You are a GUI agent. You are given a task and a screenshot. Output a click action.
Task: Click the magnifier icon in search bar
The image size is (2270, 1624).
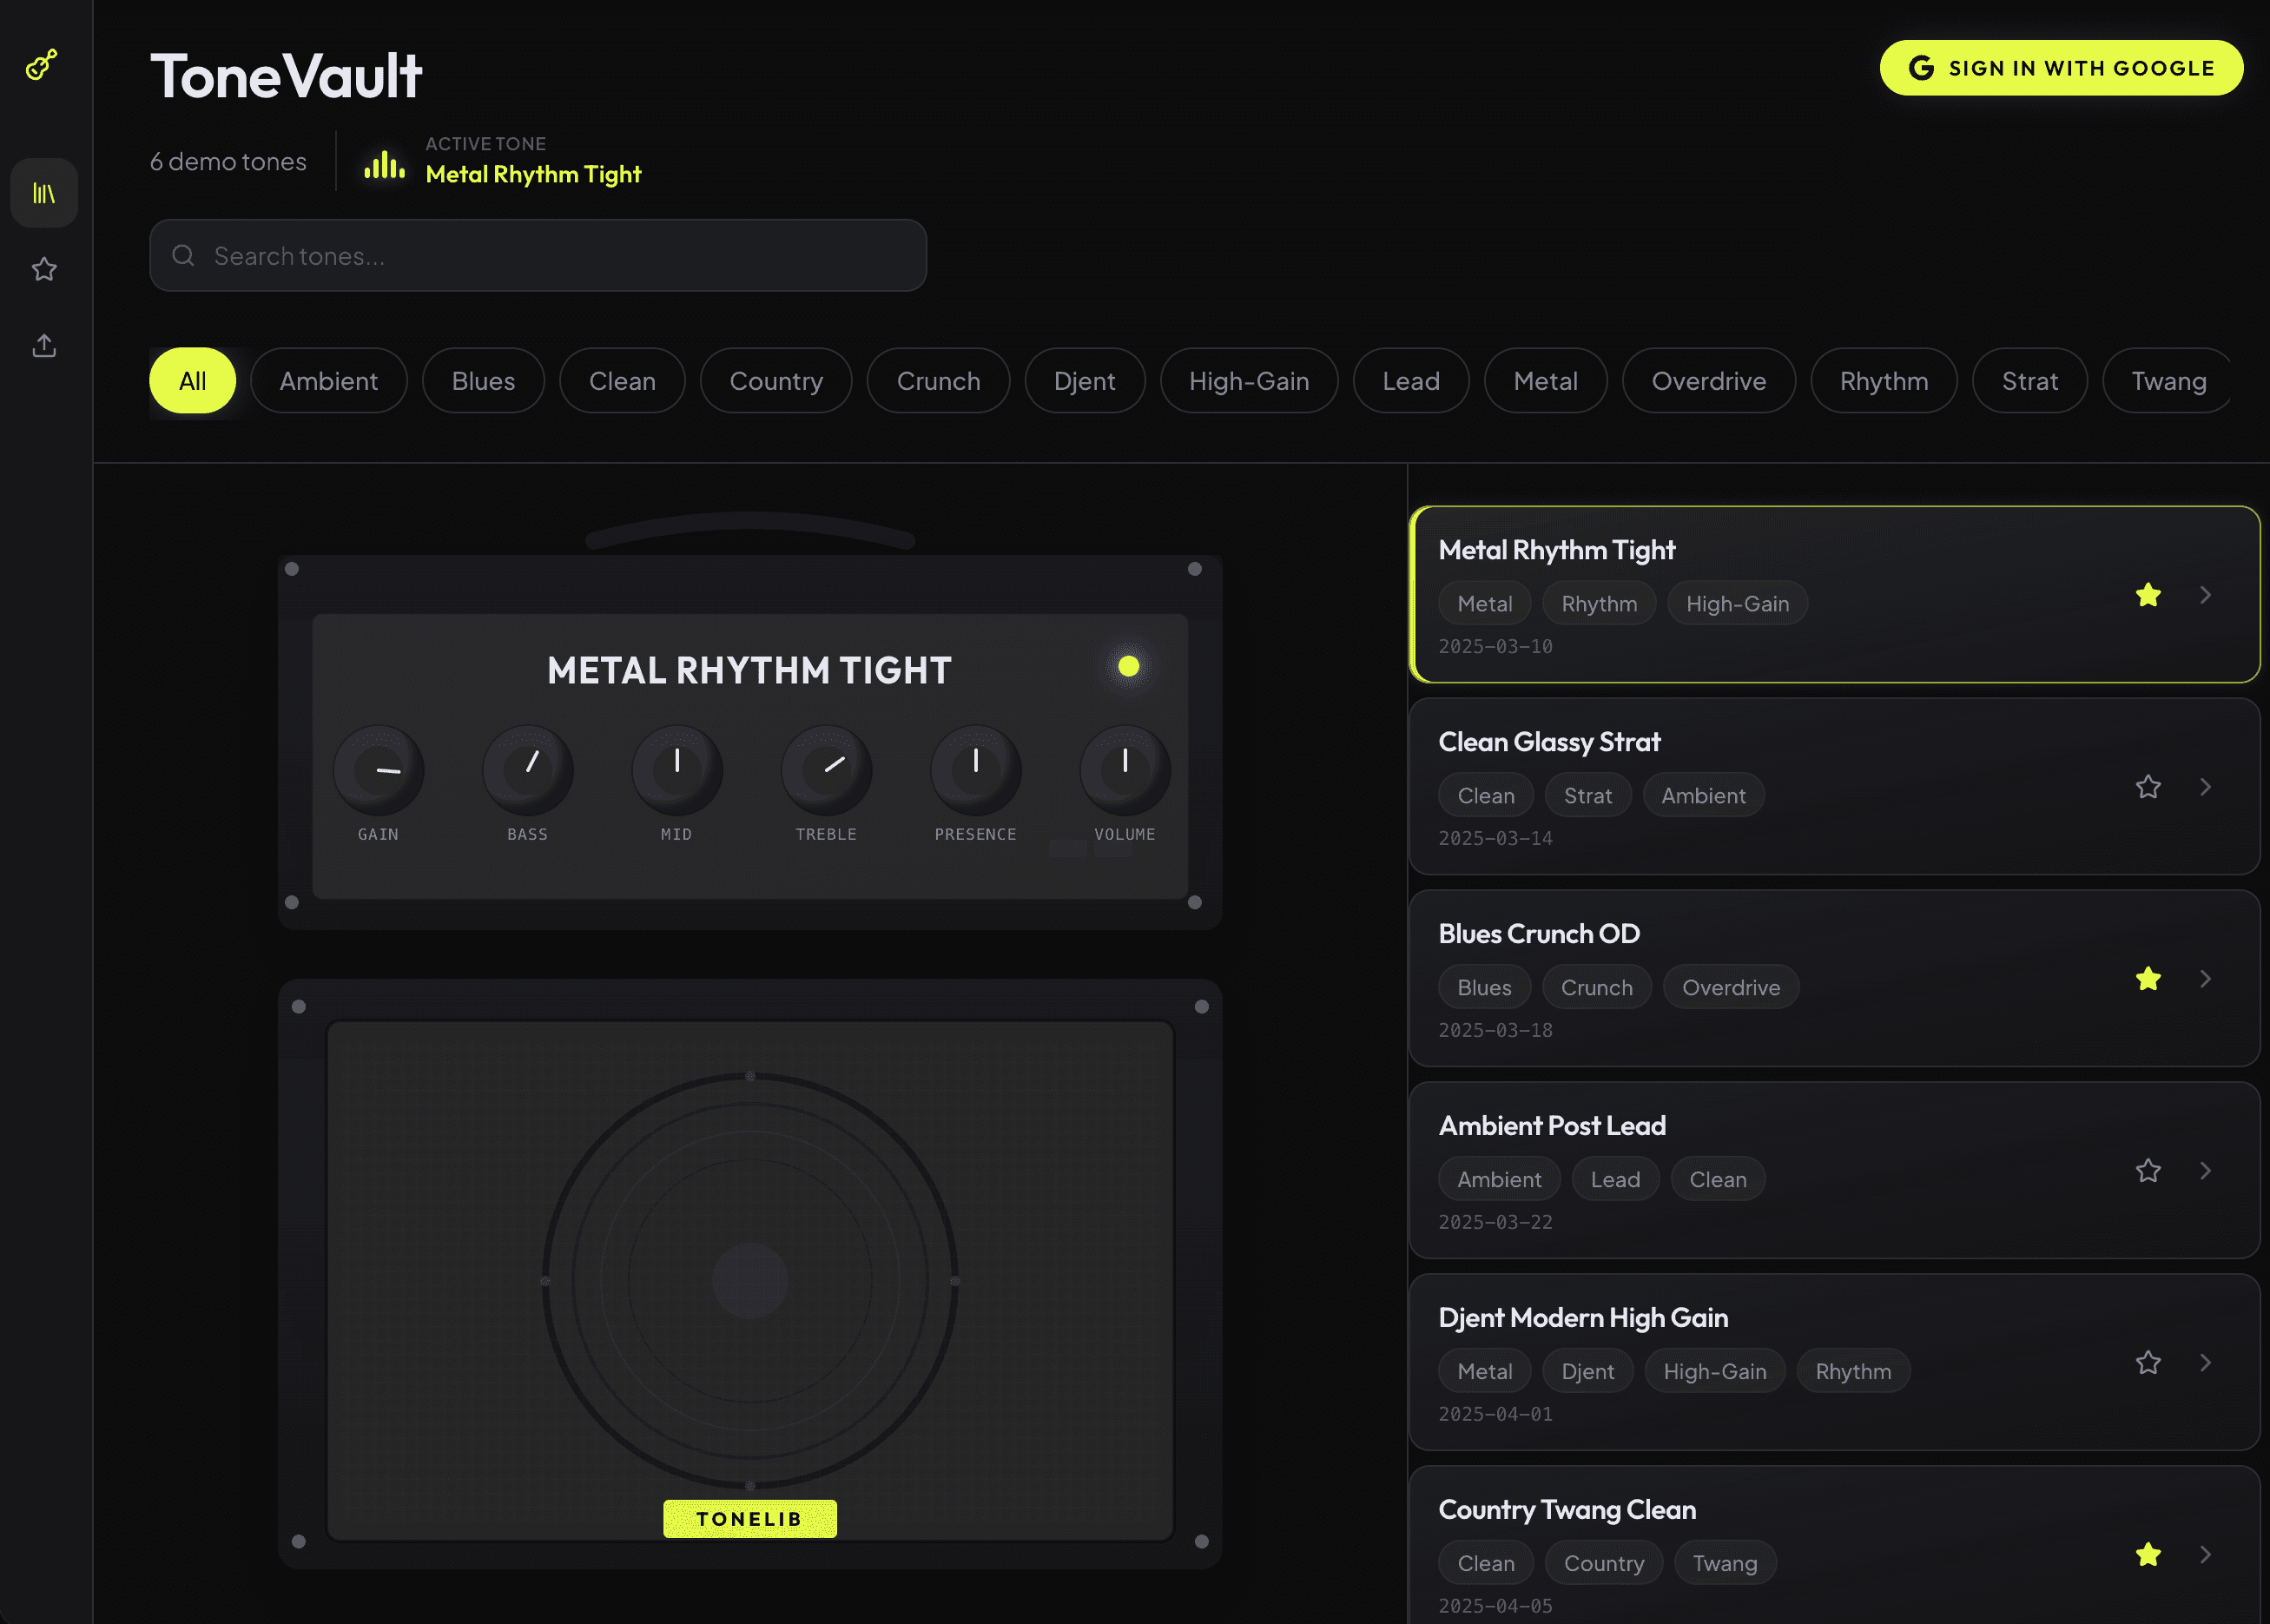[183, 256]
